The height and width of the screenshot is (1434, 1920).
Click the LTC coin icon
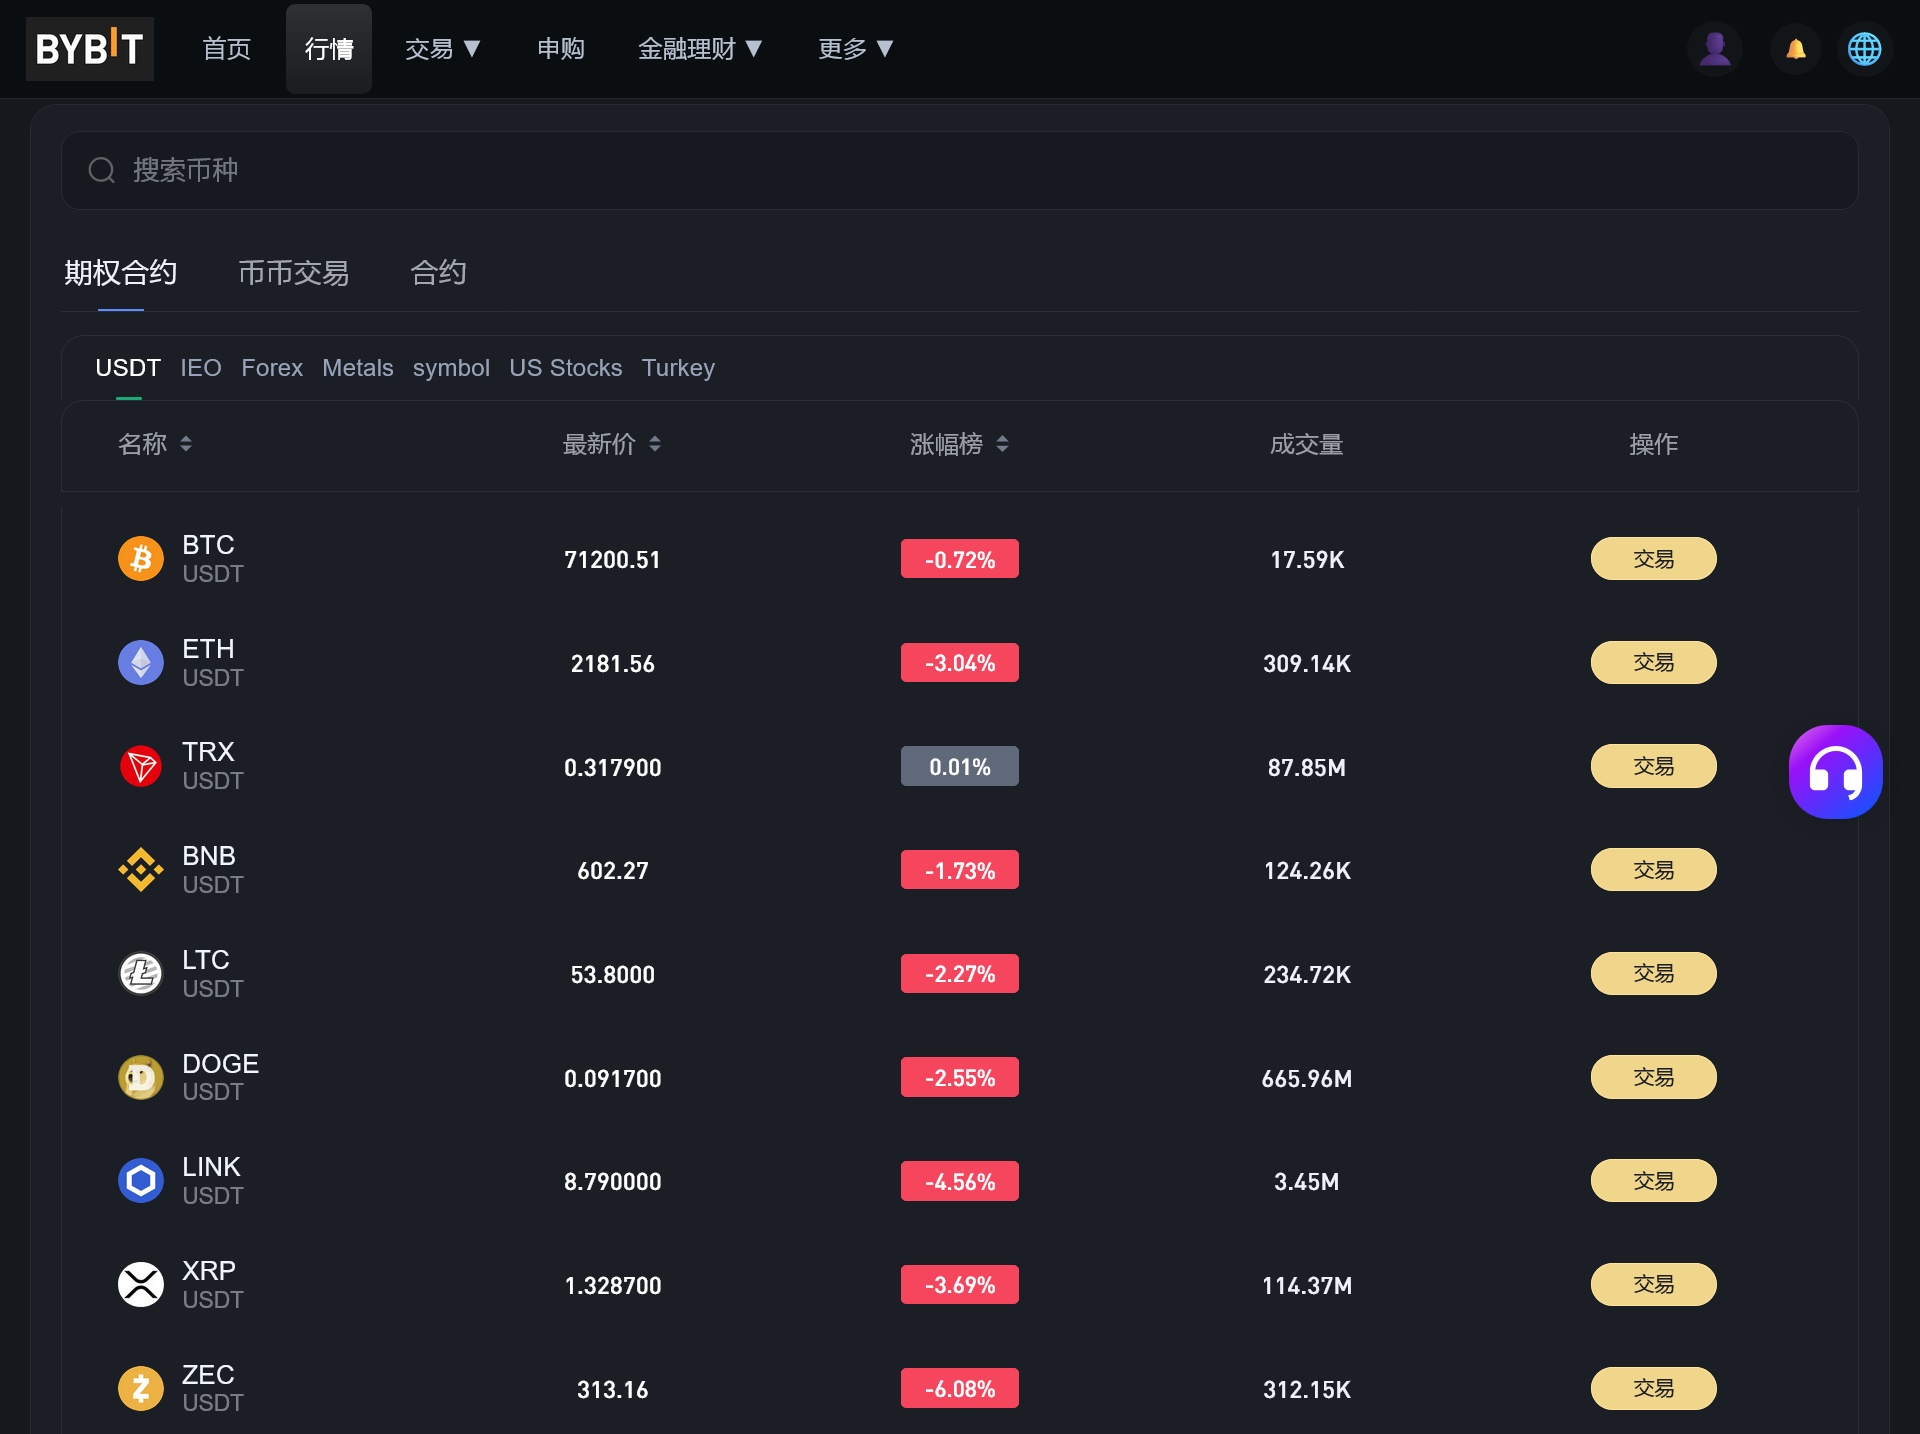point(141,974)
